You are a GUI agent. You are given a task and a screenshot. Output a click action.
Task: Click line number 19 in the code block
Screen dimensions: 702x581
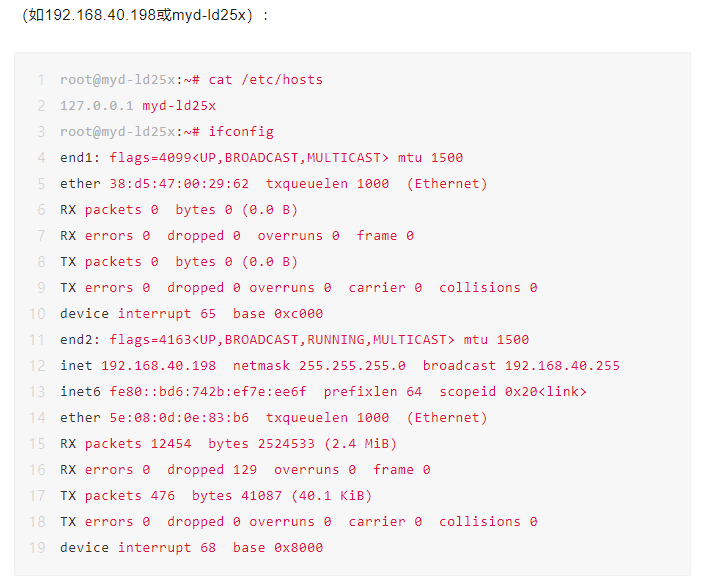37,547
